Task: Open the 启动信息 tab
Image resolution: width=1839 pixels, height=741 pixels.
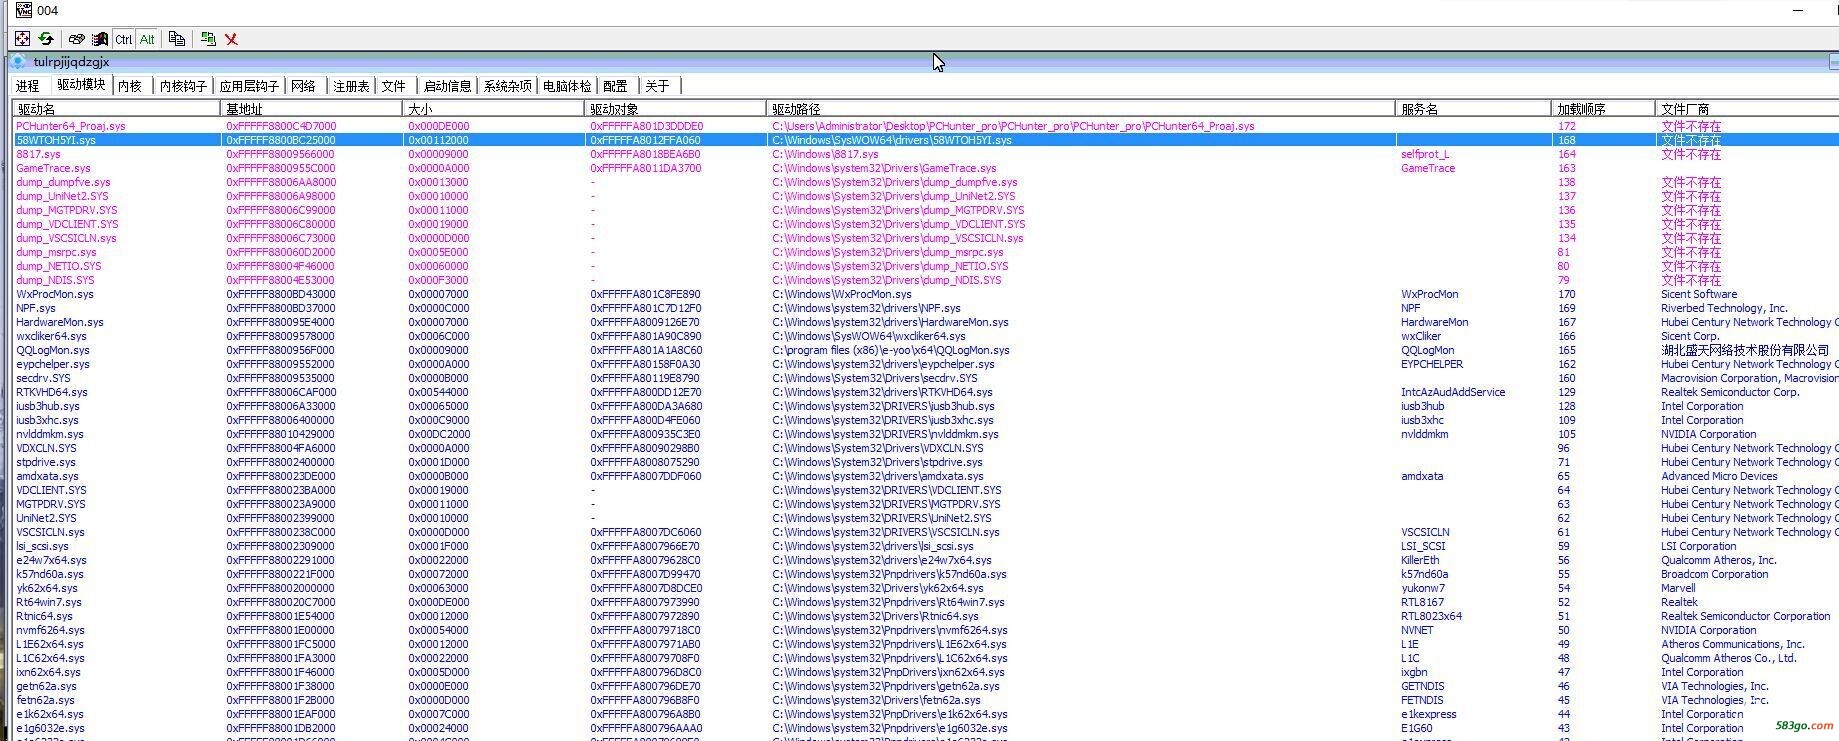Action: pyautogui.click(x=447, y=86)
